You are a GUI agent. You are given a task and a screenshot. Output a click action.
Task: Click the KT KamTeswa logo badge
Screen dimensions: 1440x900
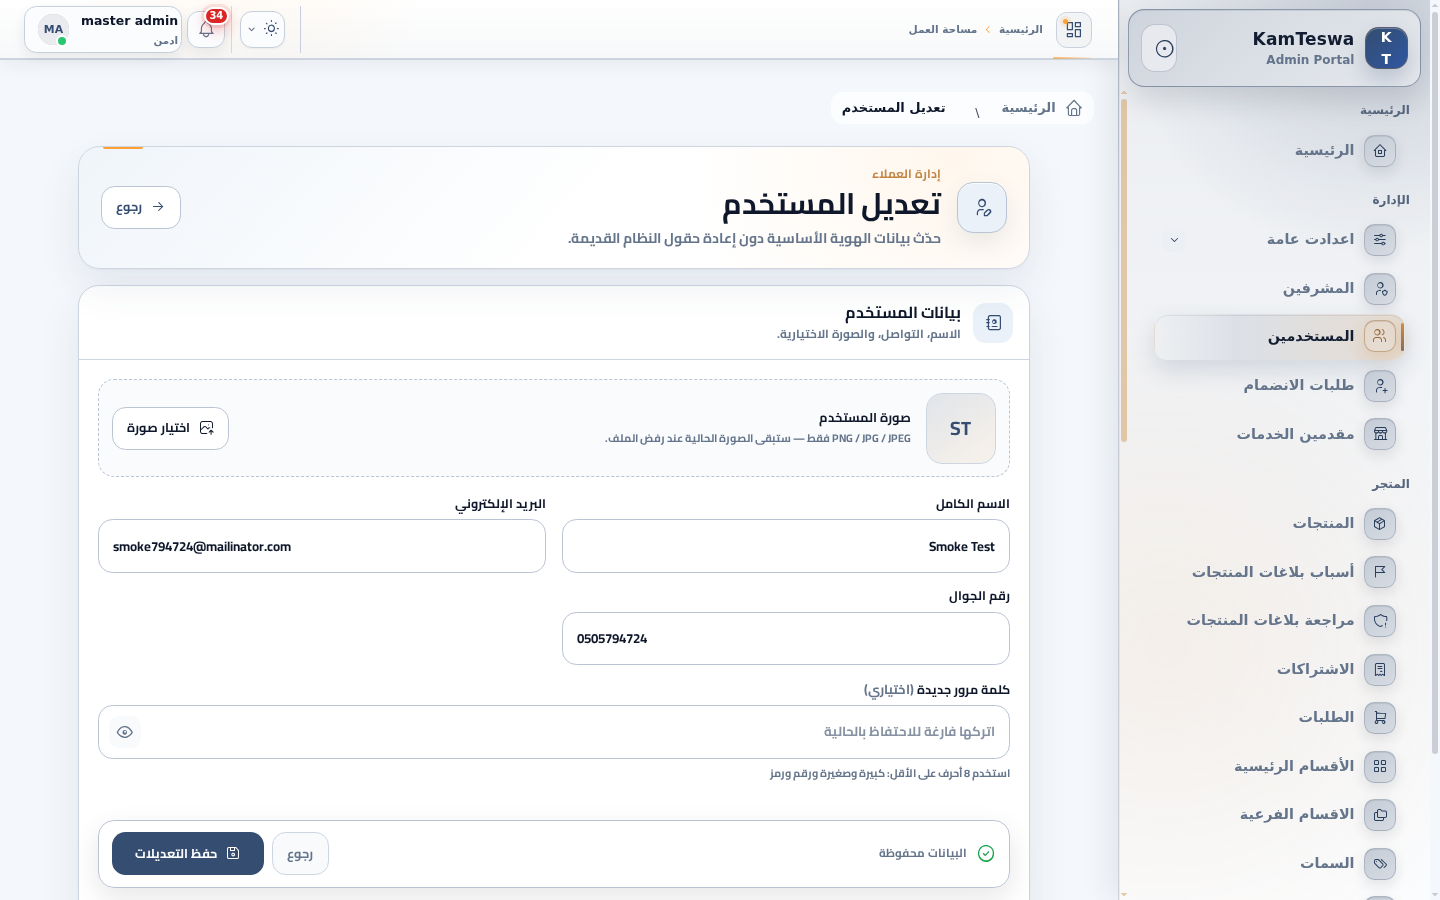[x=1386, y=48]
